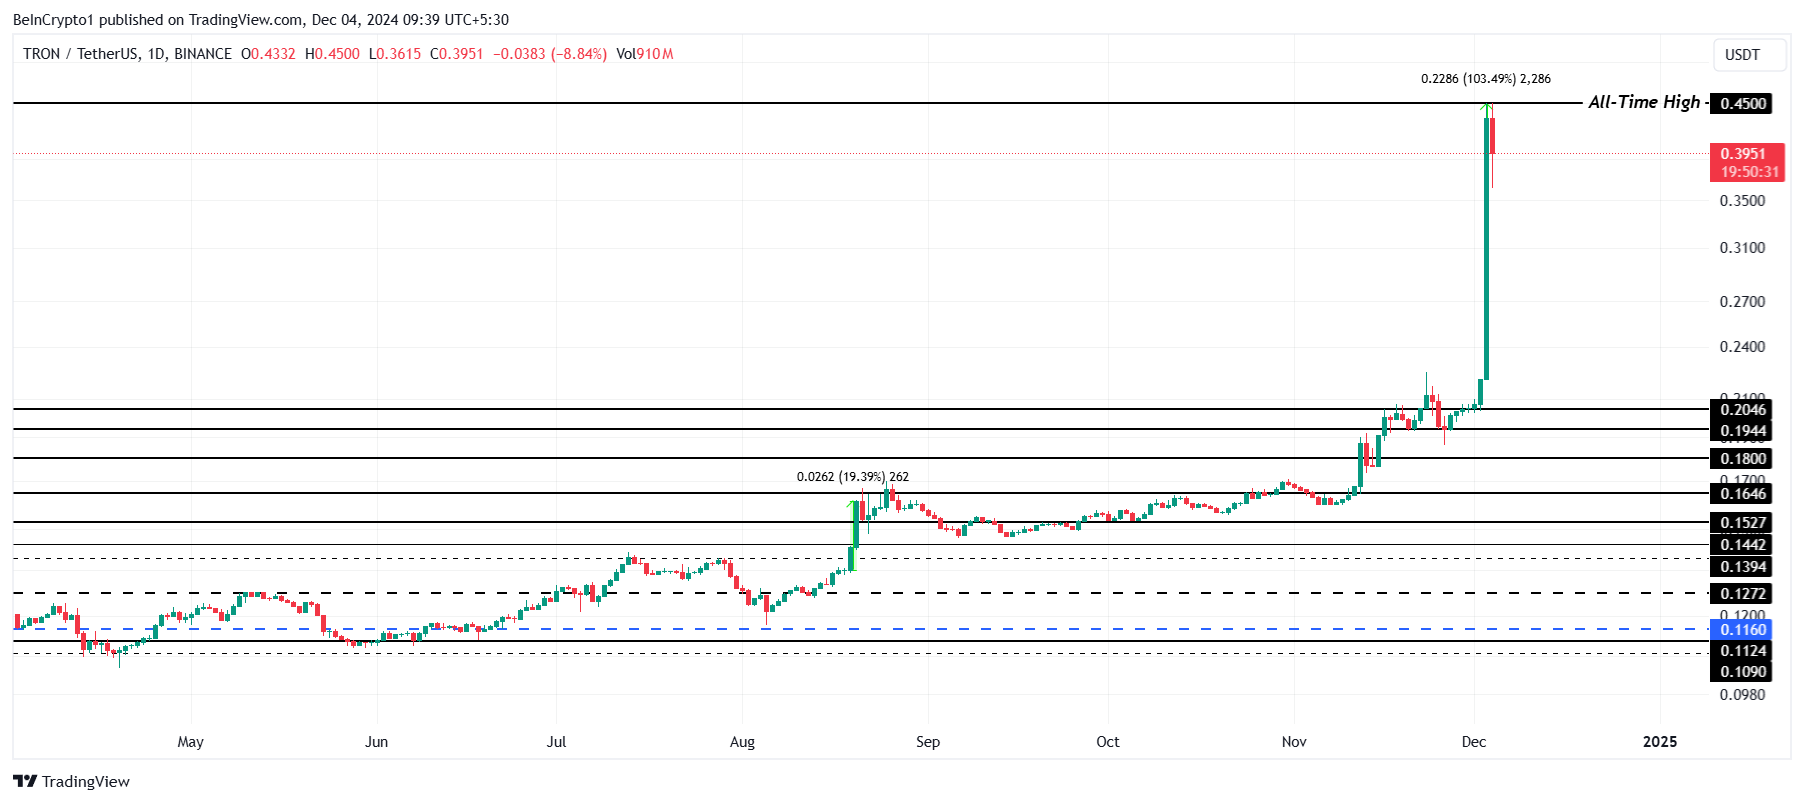Select the 0.1090 price level label
1804x803 pixels.
(1741, 672)
